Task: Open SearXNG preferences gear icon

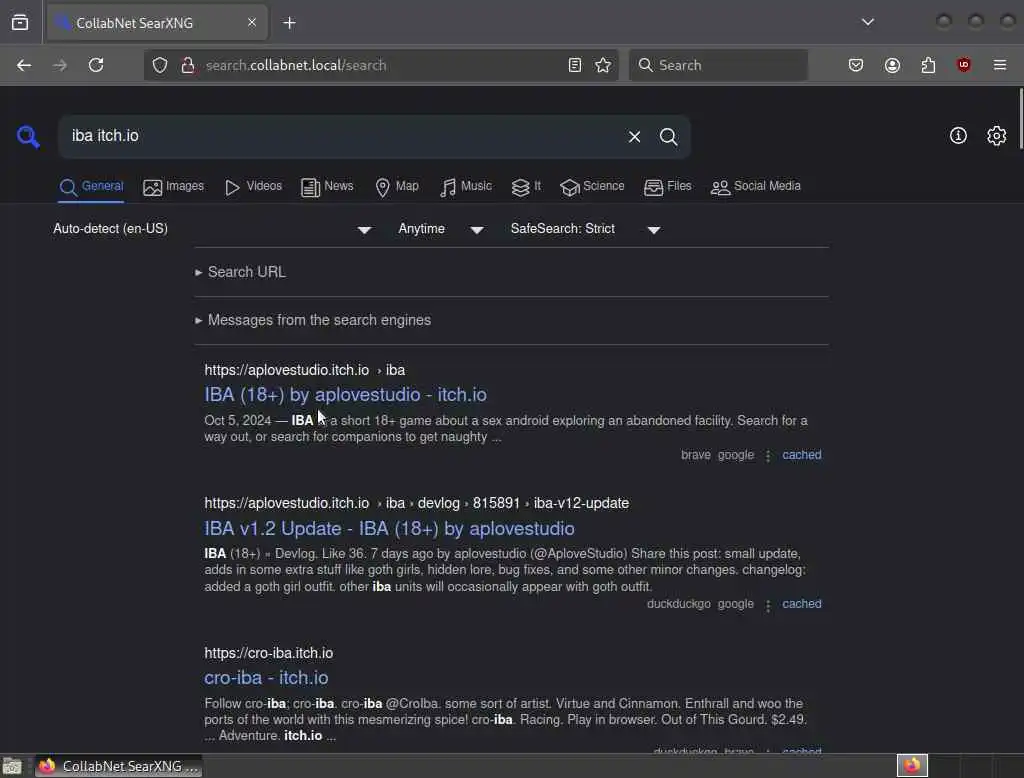Action: click(997, 136)
